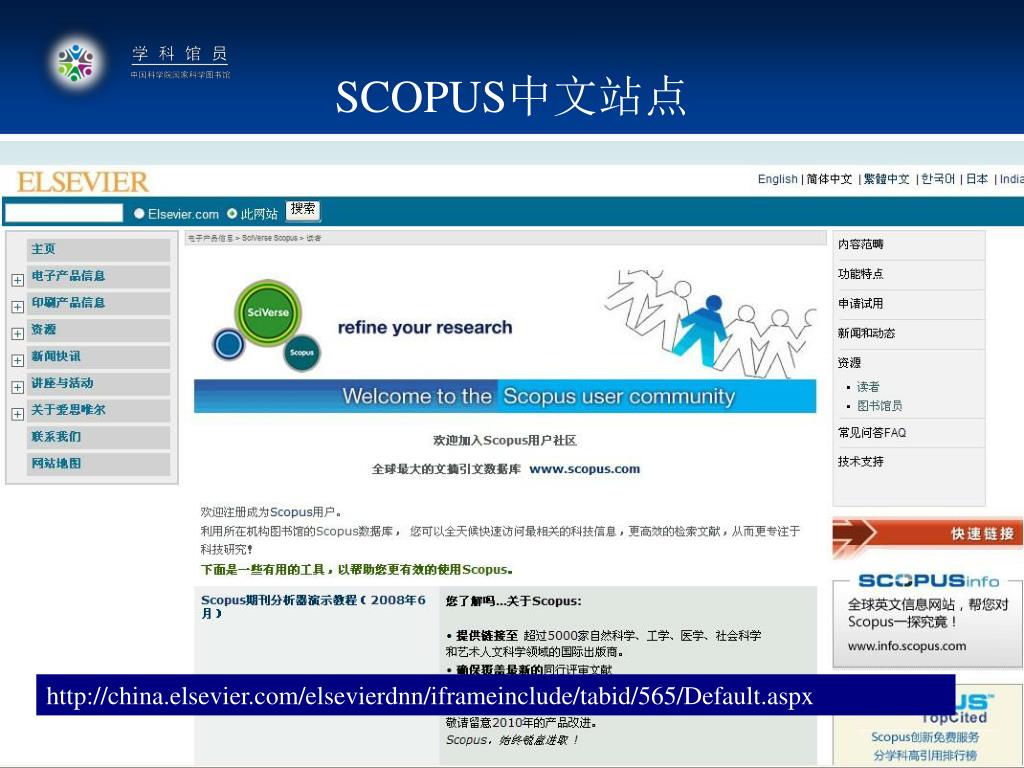Select the Elsevier.com radio button
The image size is (1024, 768).
(139, 214)
